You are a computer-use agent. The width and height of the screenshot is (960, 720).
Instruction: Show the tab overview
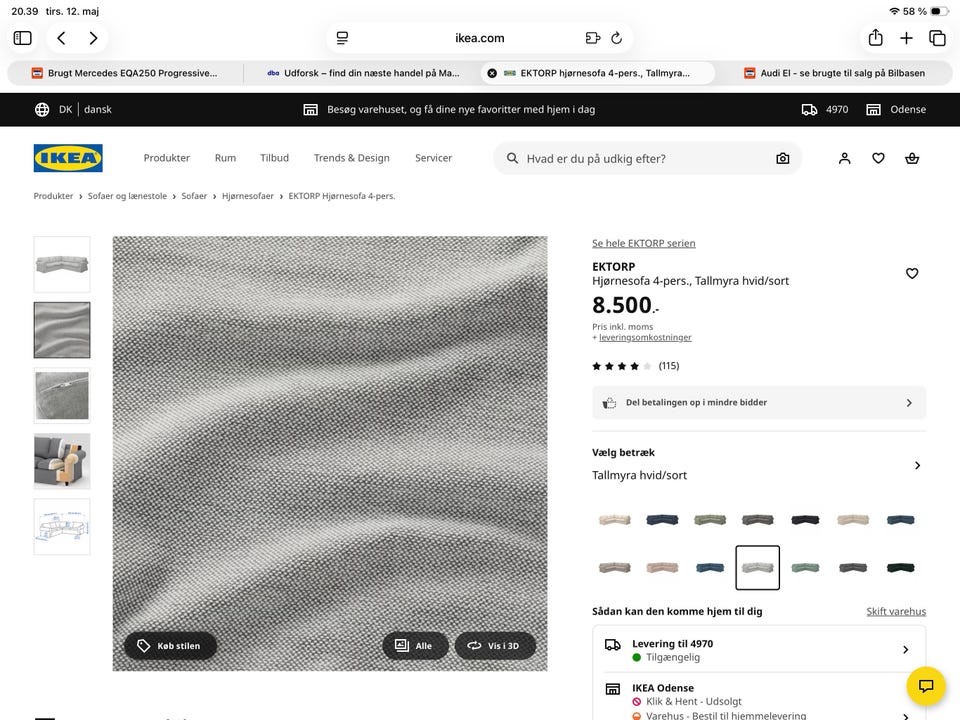point(937,38)
